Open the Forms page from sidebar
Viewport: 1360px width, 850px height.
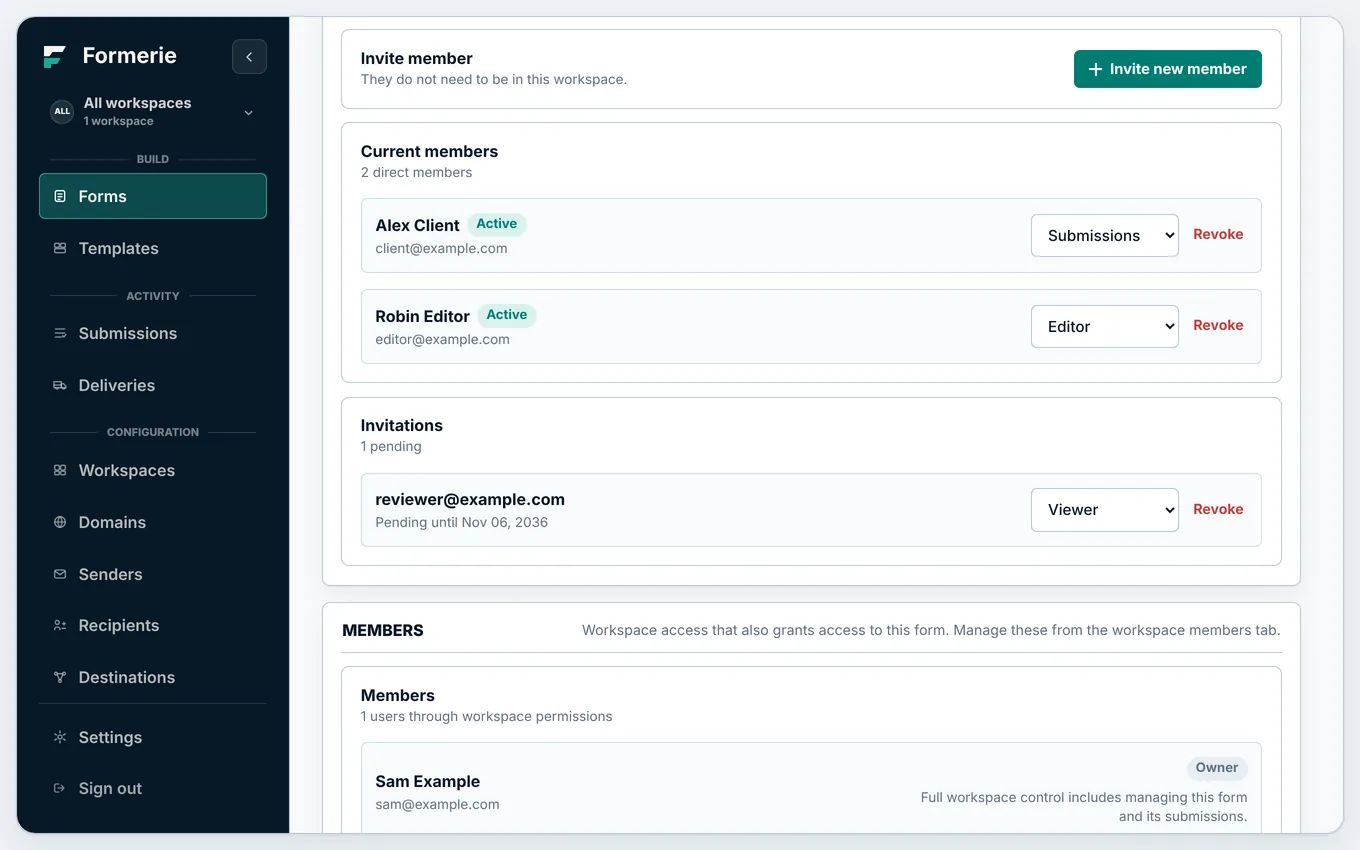coord(153,196)
